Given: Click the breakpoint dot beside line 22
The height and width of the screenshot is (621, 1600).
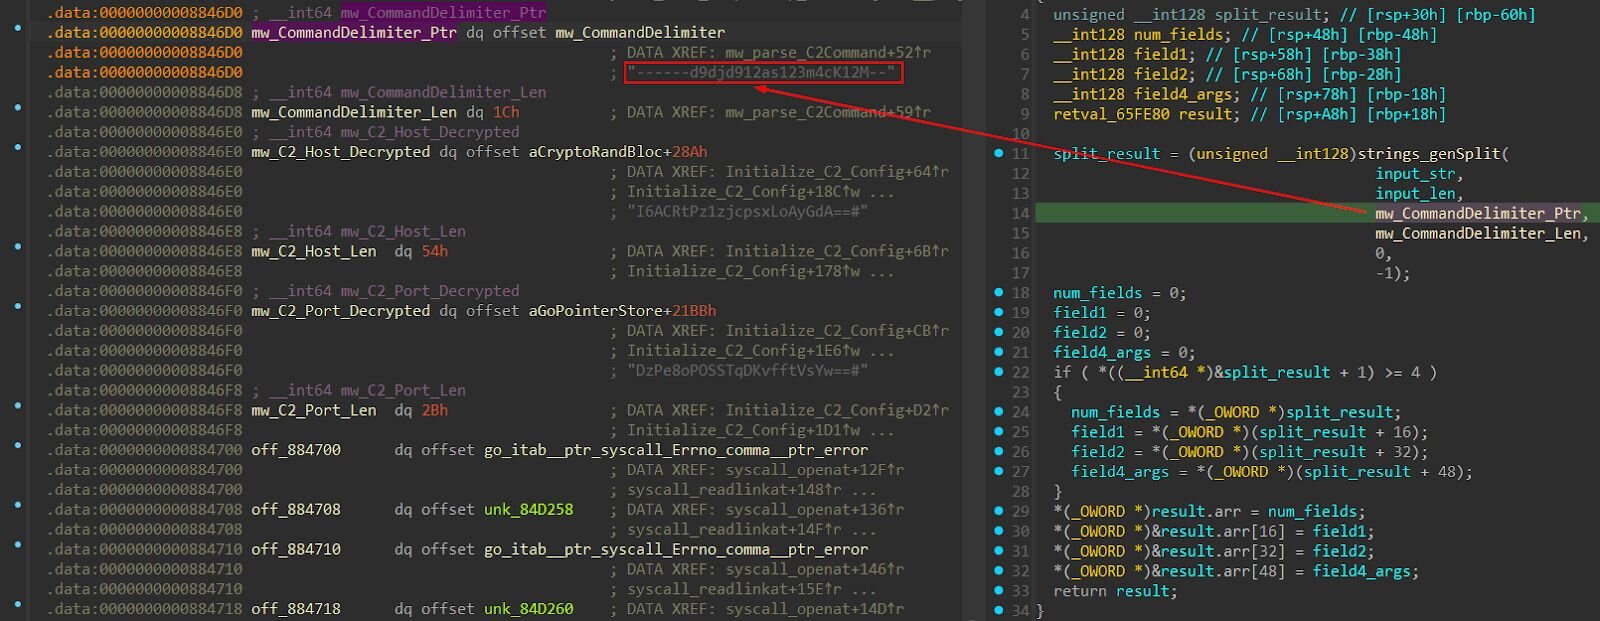Looking at the screenshot, I should tap(998, 372).
